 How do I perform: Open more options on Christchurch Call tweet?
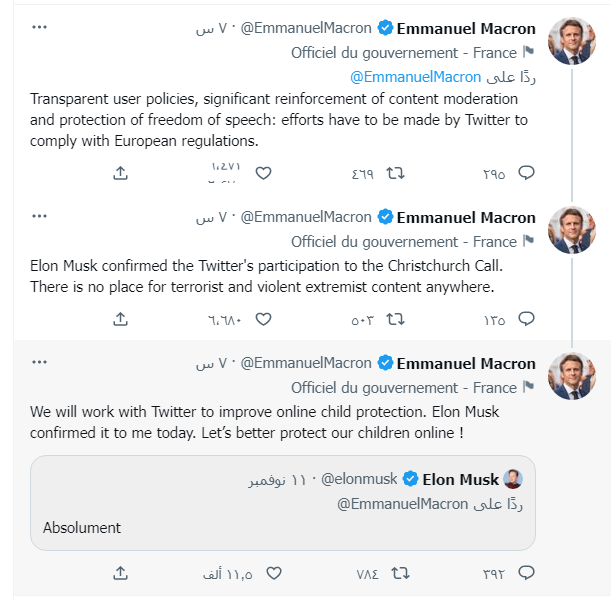point(39,216)
